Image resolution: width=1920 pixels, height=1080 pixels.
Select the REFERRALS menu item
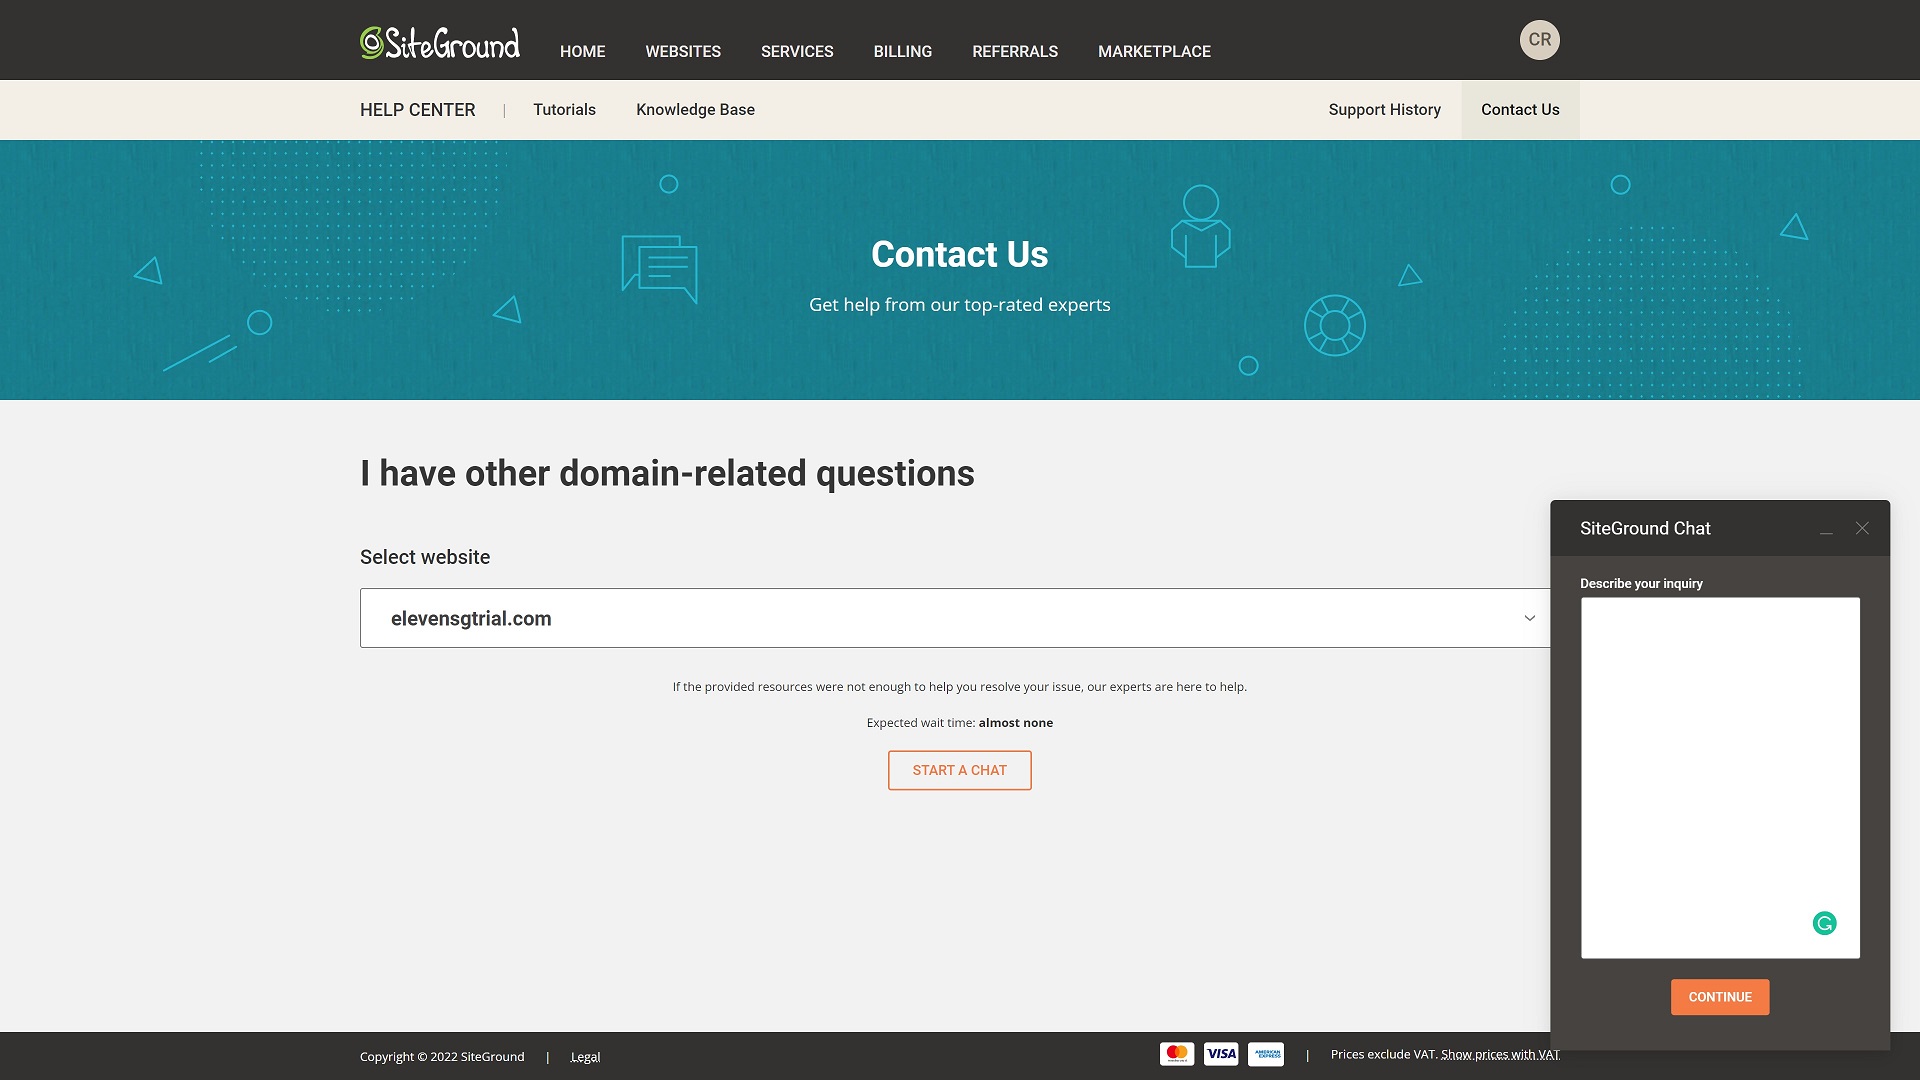point(1014,51)
